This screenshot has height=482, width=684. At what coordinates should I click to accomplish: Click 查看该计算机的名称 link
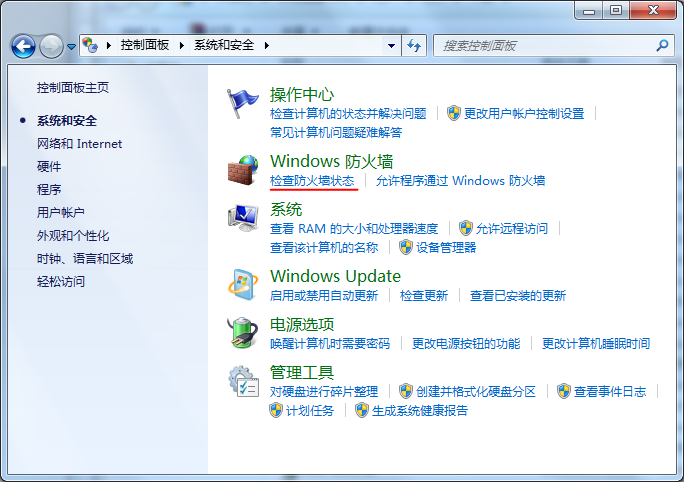tap(324, 248)
